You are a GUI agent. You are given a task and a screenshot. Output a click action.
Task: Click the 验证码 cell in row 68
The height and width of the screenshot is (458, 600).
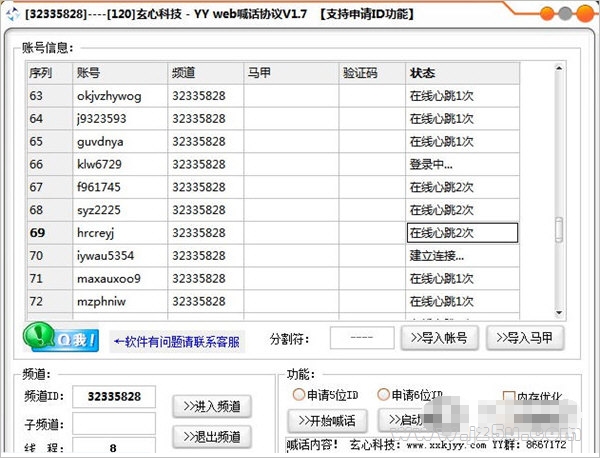[x=372, y=210]
